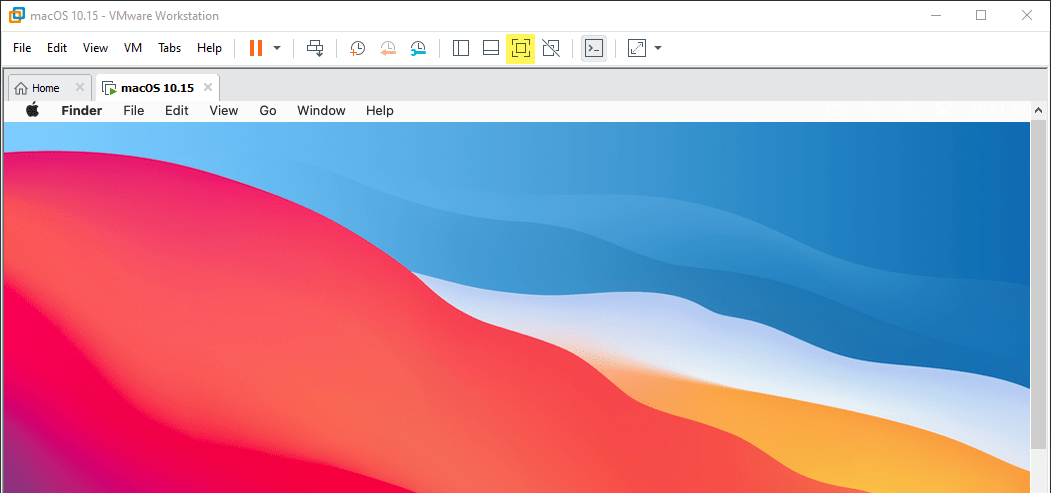This screenshot has height=493, width=1051.
Task: Open the Tabs menu
Action: click(x=170, y=48)
